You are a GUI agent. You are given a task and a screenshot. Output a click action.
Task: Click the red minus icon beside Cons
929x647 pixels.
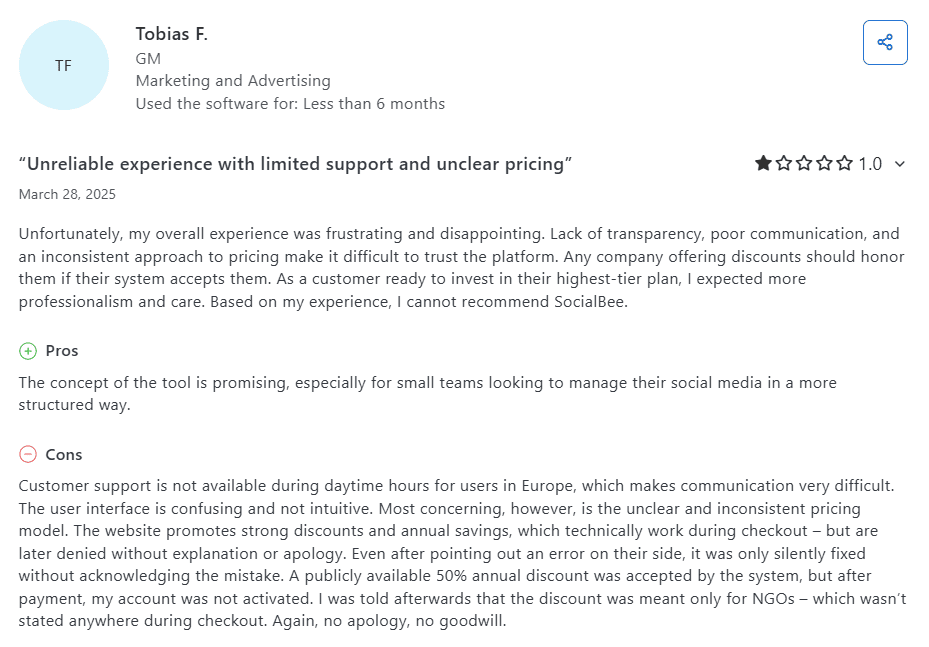(x=26, y=454)
